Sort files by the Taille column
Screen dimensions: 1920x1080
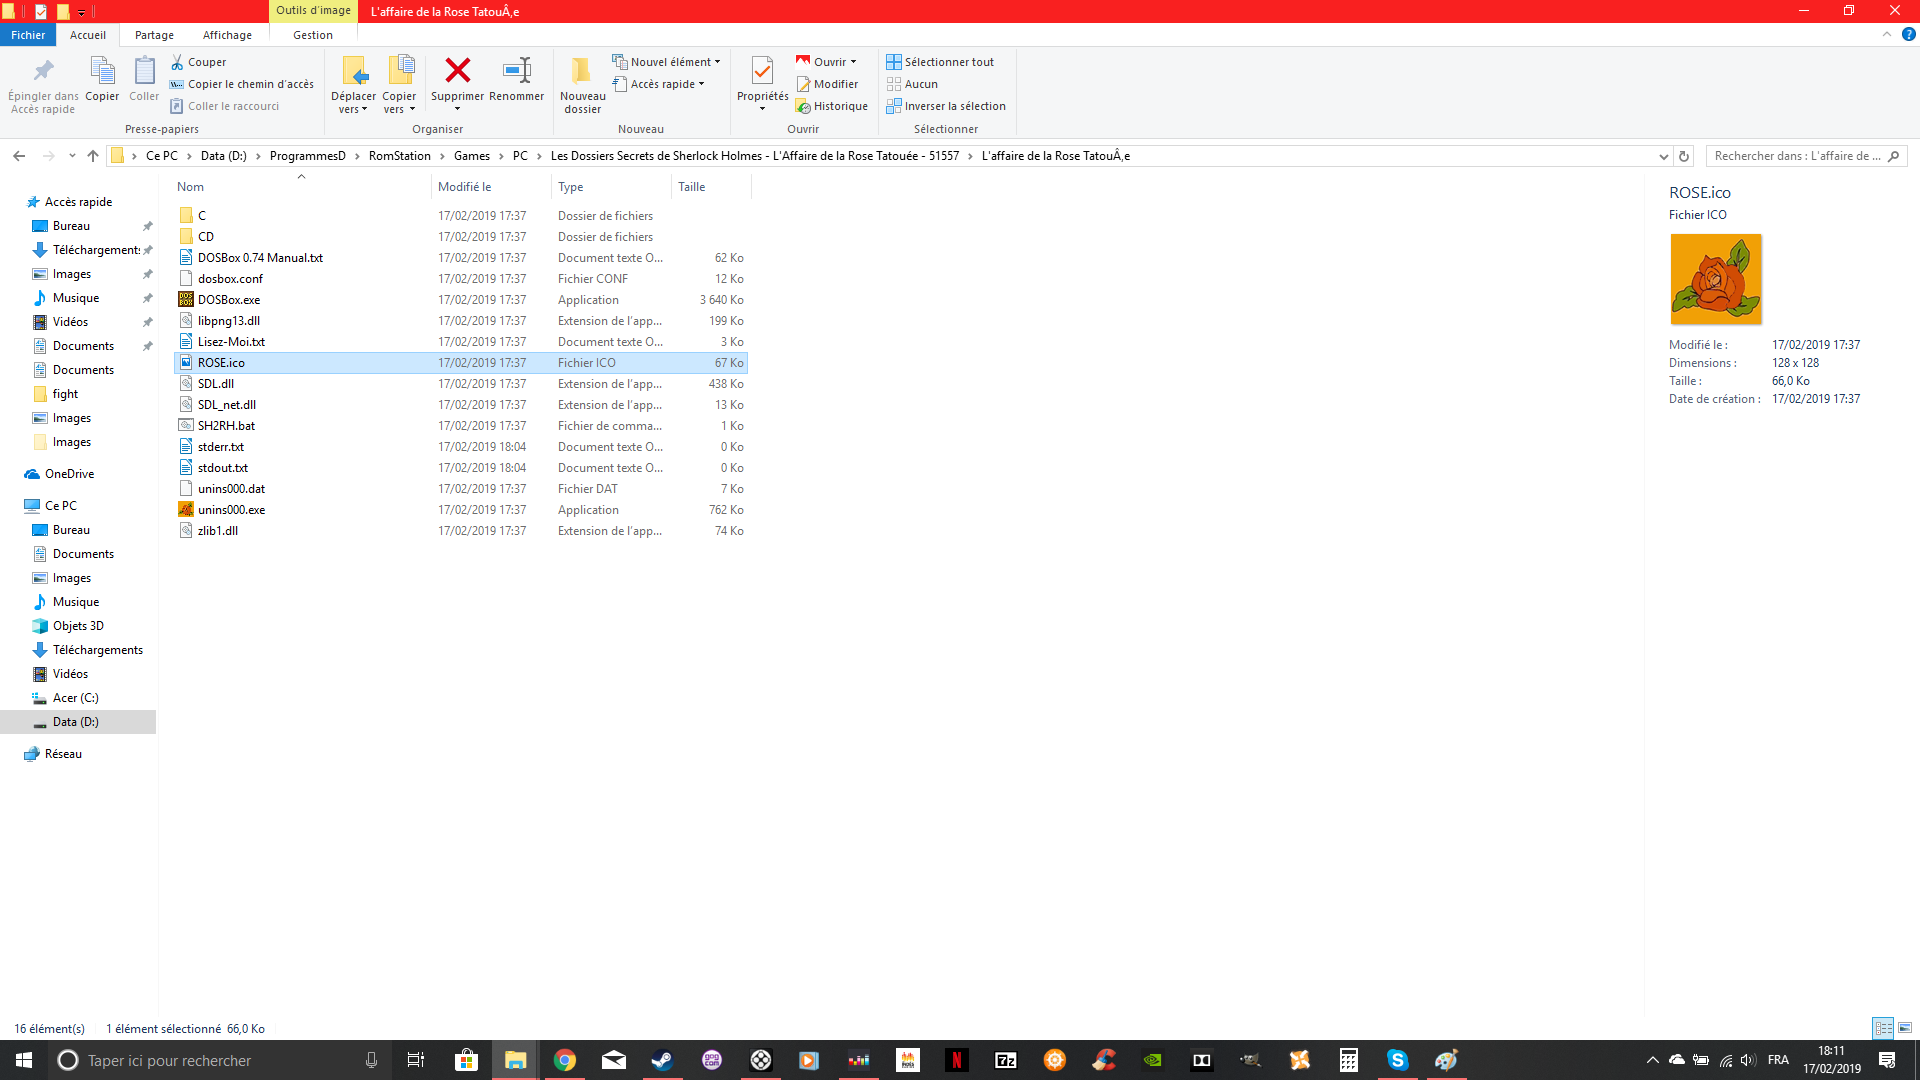point(711,187)
